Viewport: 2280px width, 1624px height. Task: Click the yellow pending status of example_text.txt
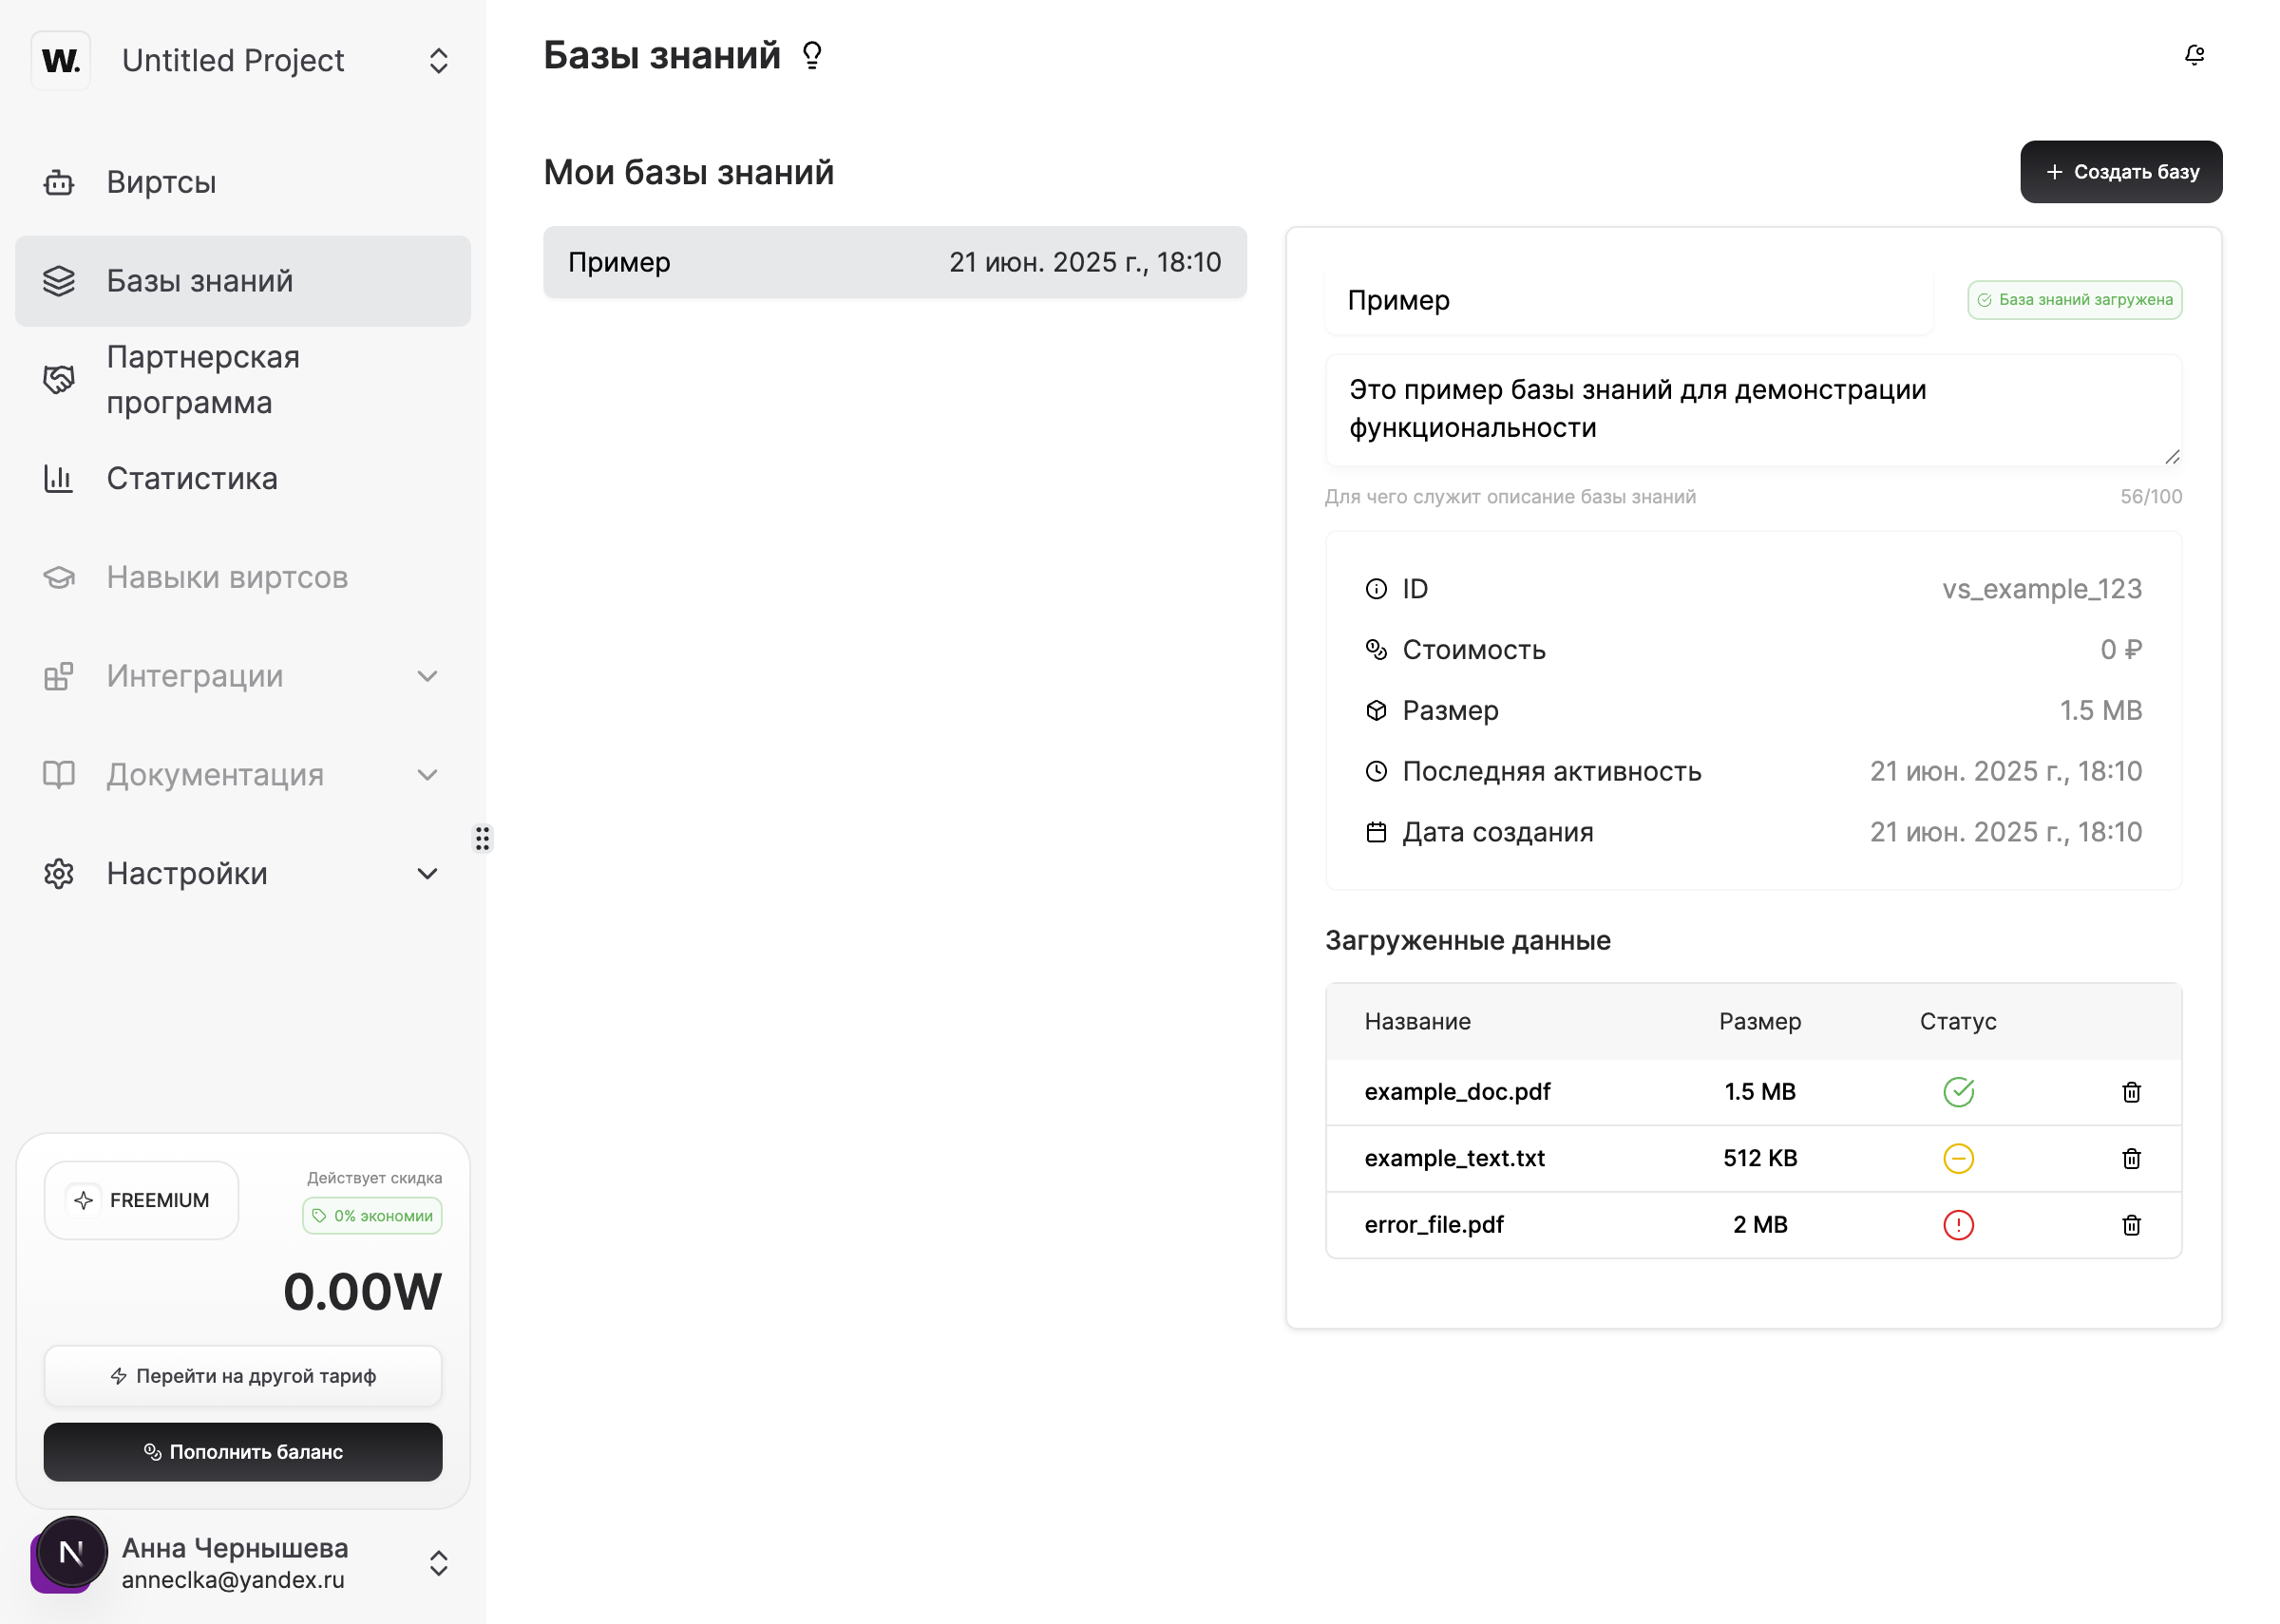[1958, 1159]
